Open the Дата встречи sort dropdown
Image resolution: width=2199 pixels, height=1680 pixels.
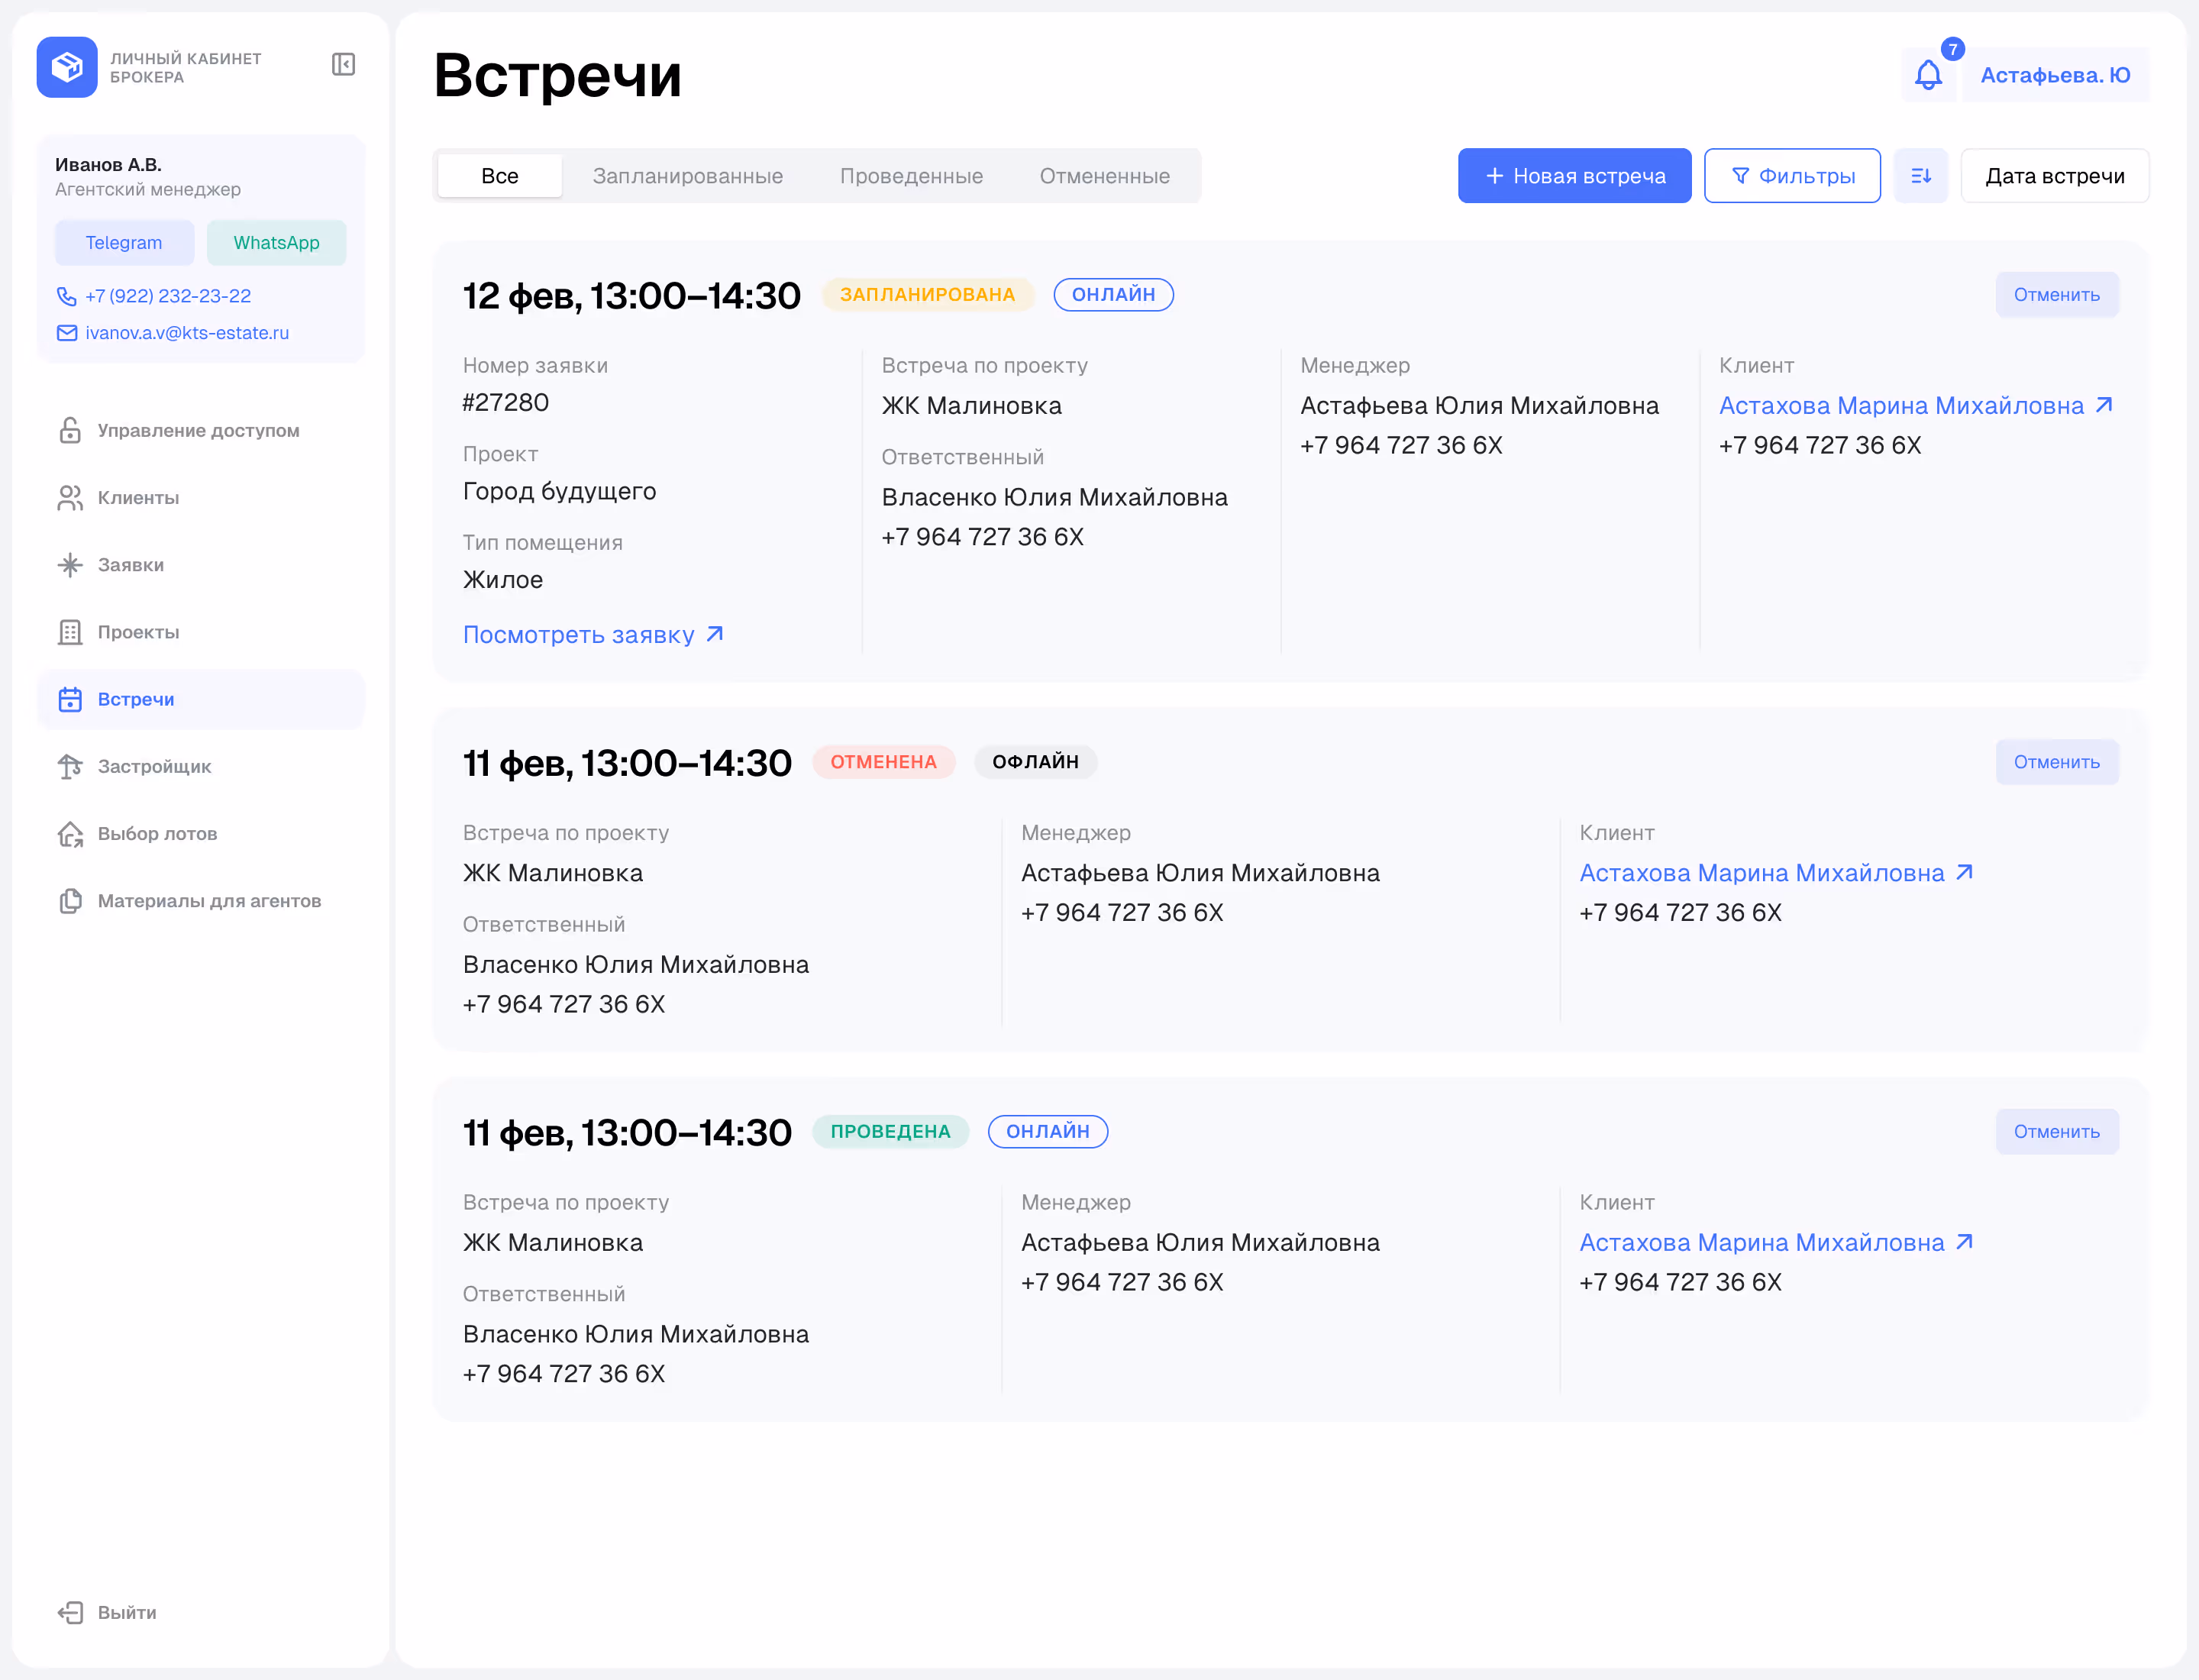pos(2054,176)
